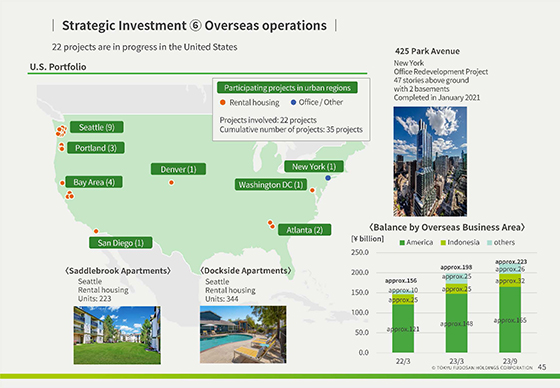Click the 'approx.121' bar value

pos(403,329)
